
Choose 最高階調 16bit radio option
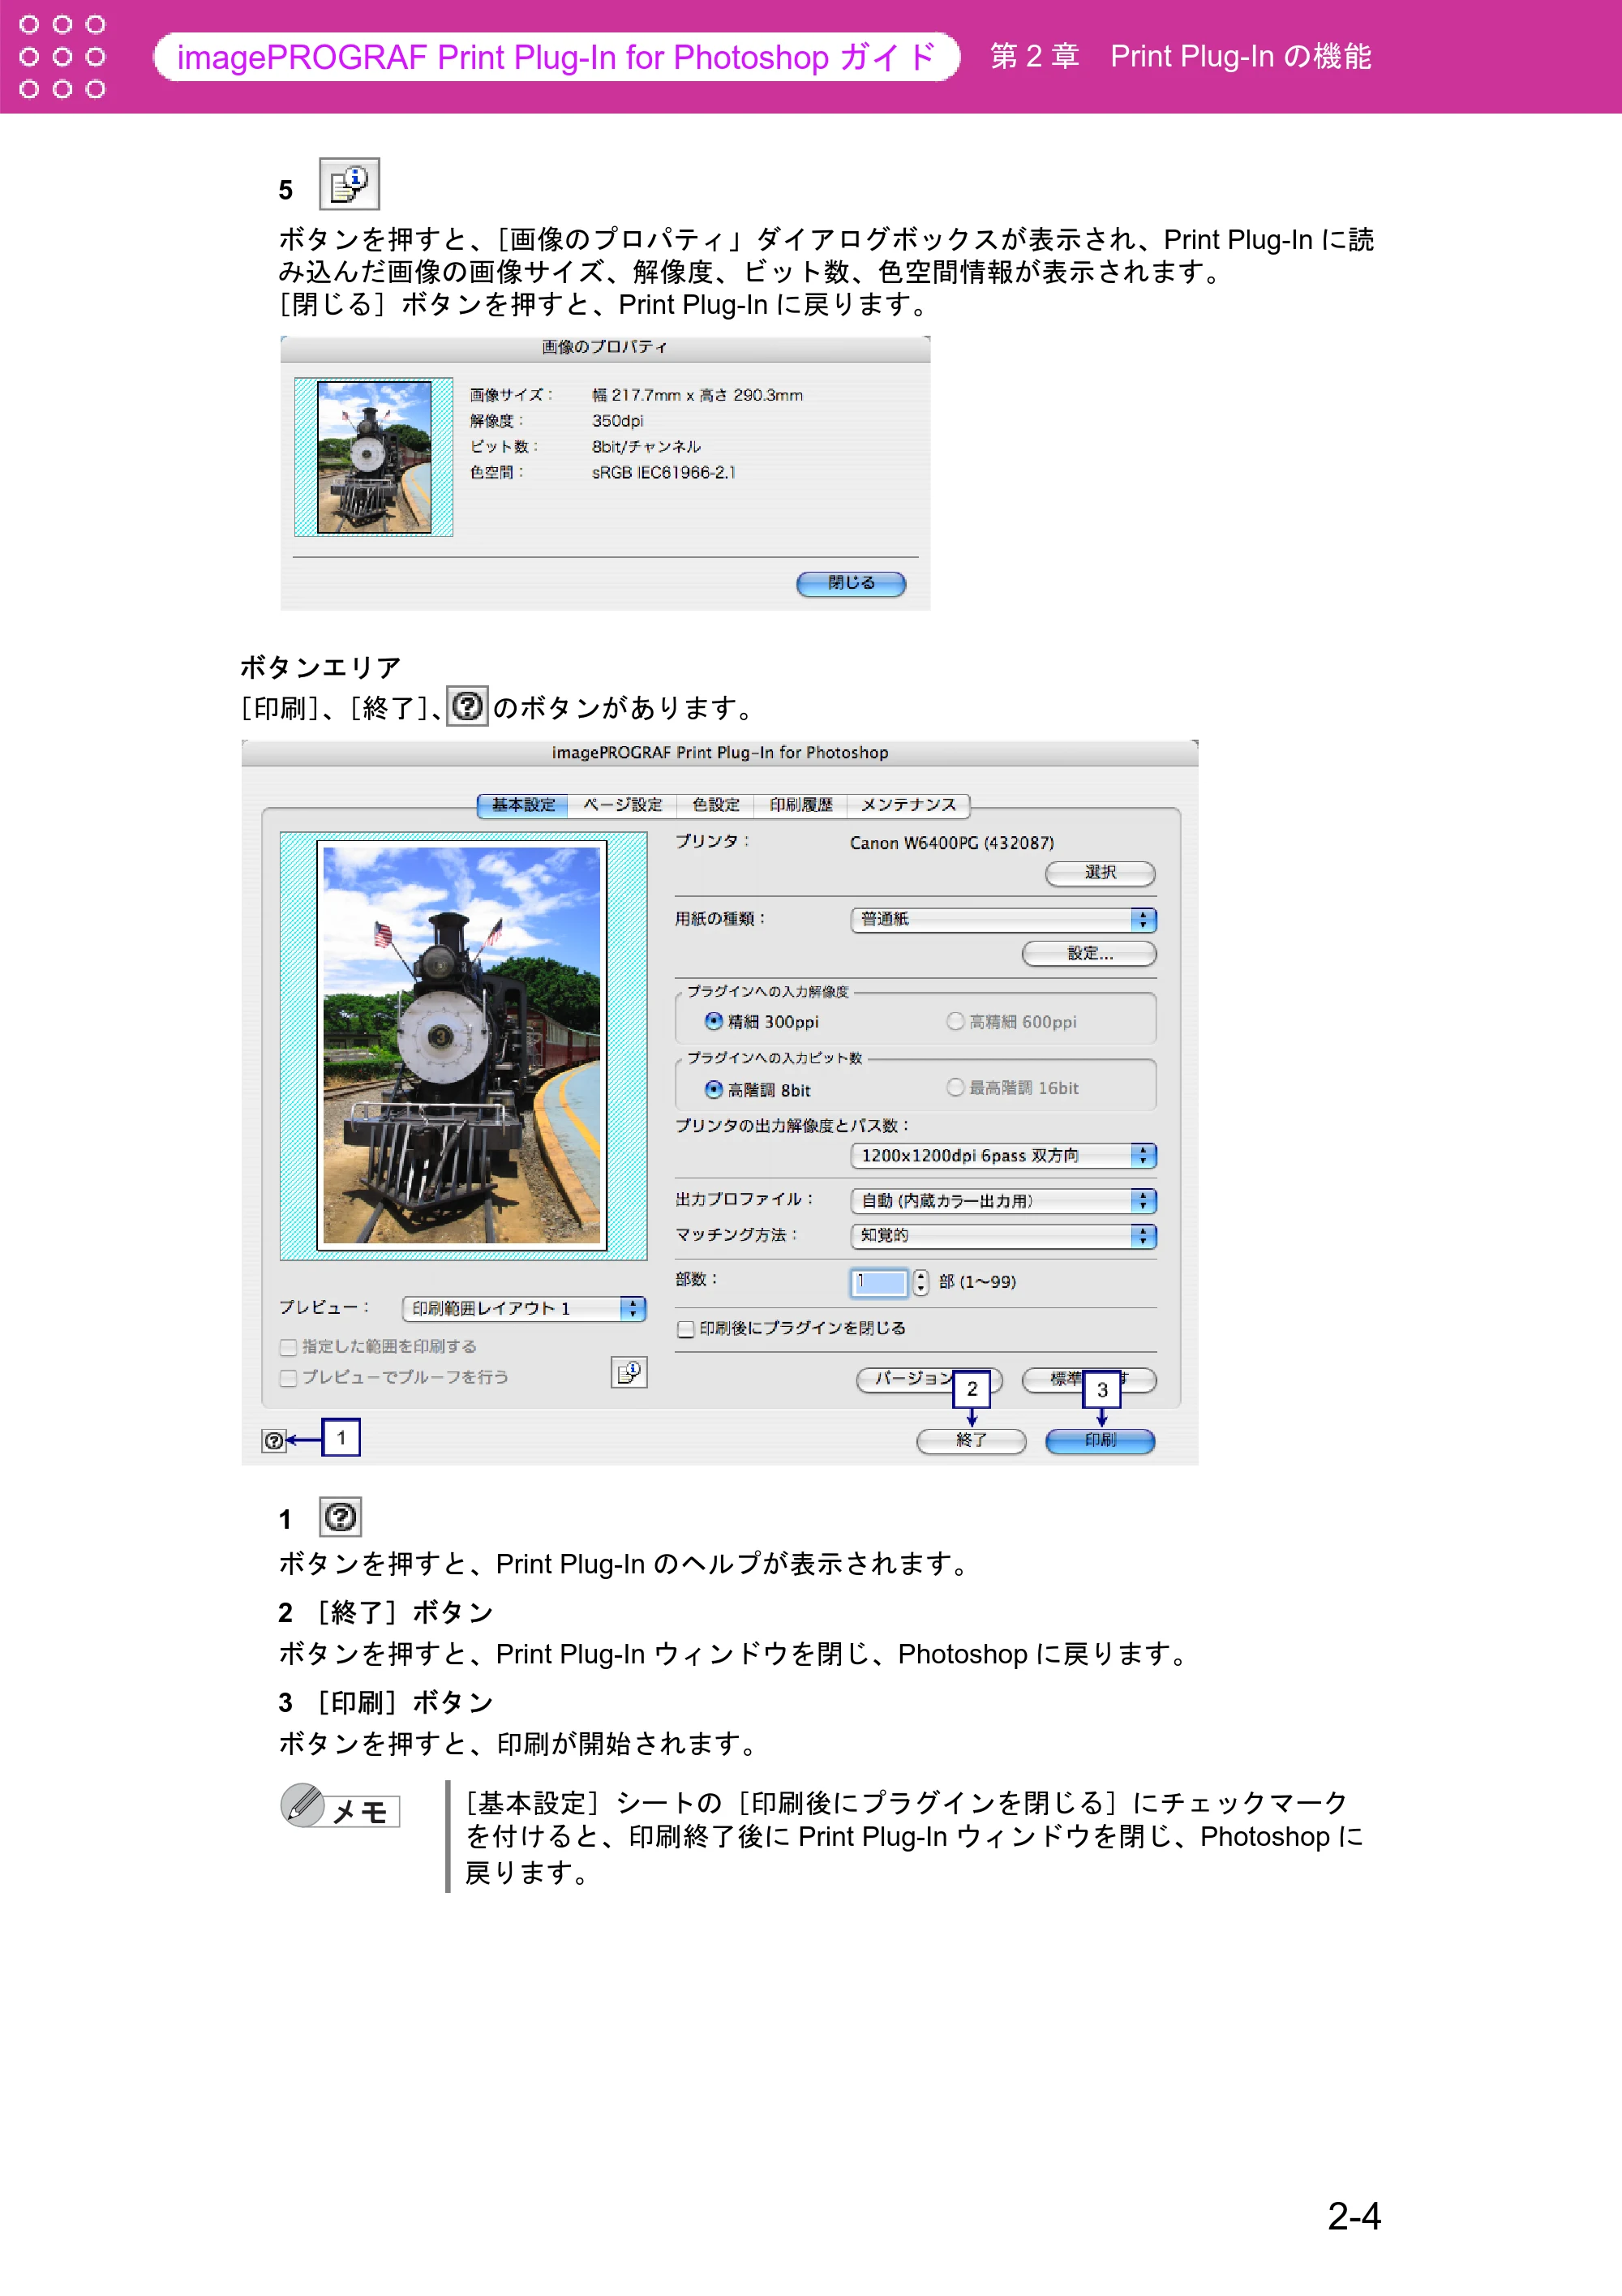pos(955,1087)
